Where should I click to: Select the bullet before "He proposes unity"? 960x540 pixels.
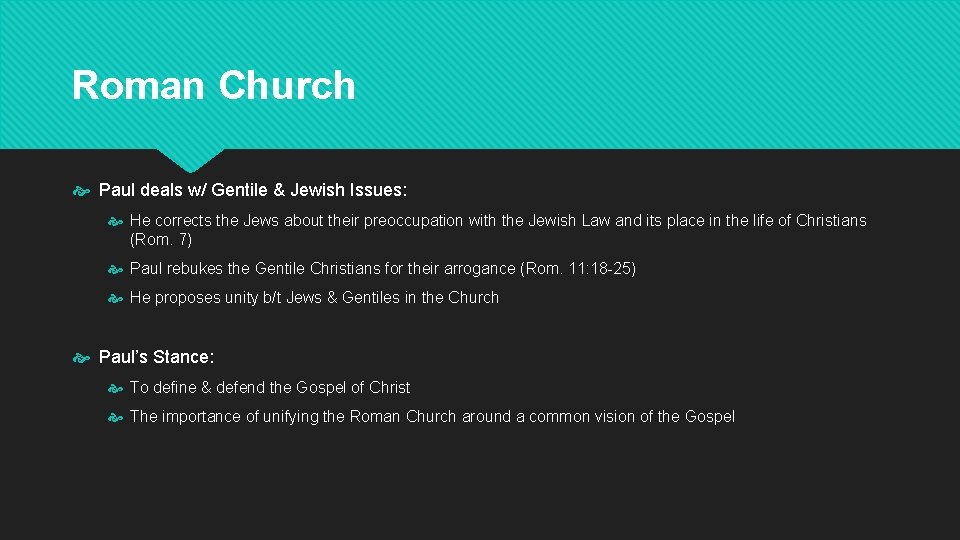pos(116,298)
